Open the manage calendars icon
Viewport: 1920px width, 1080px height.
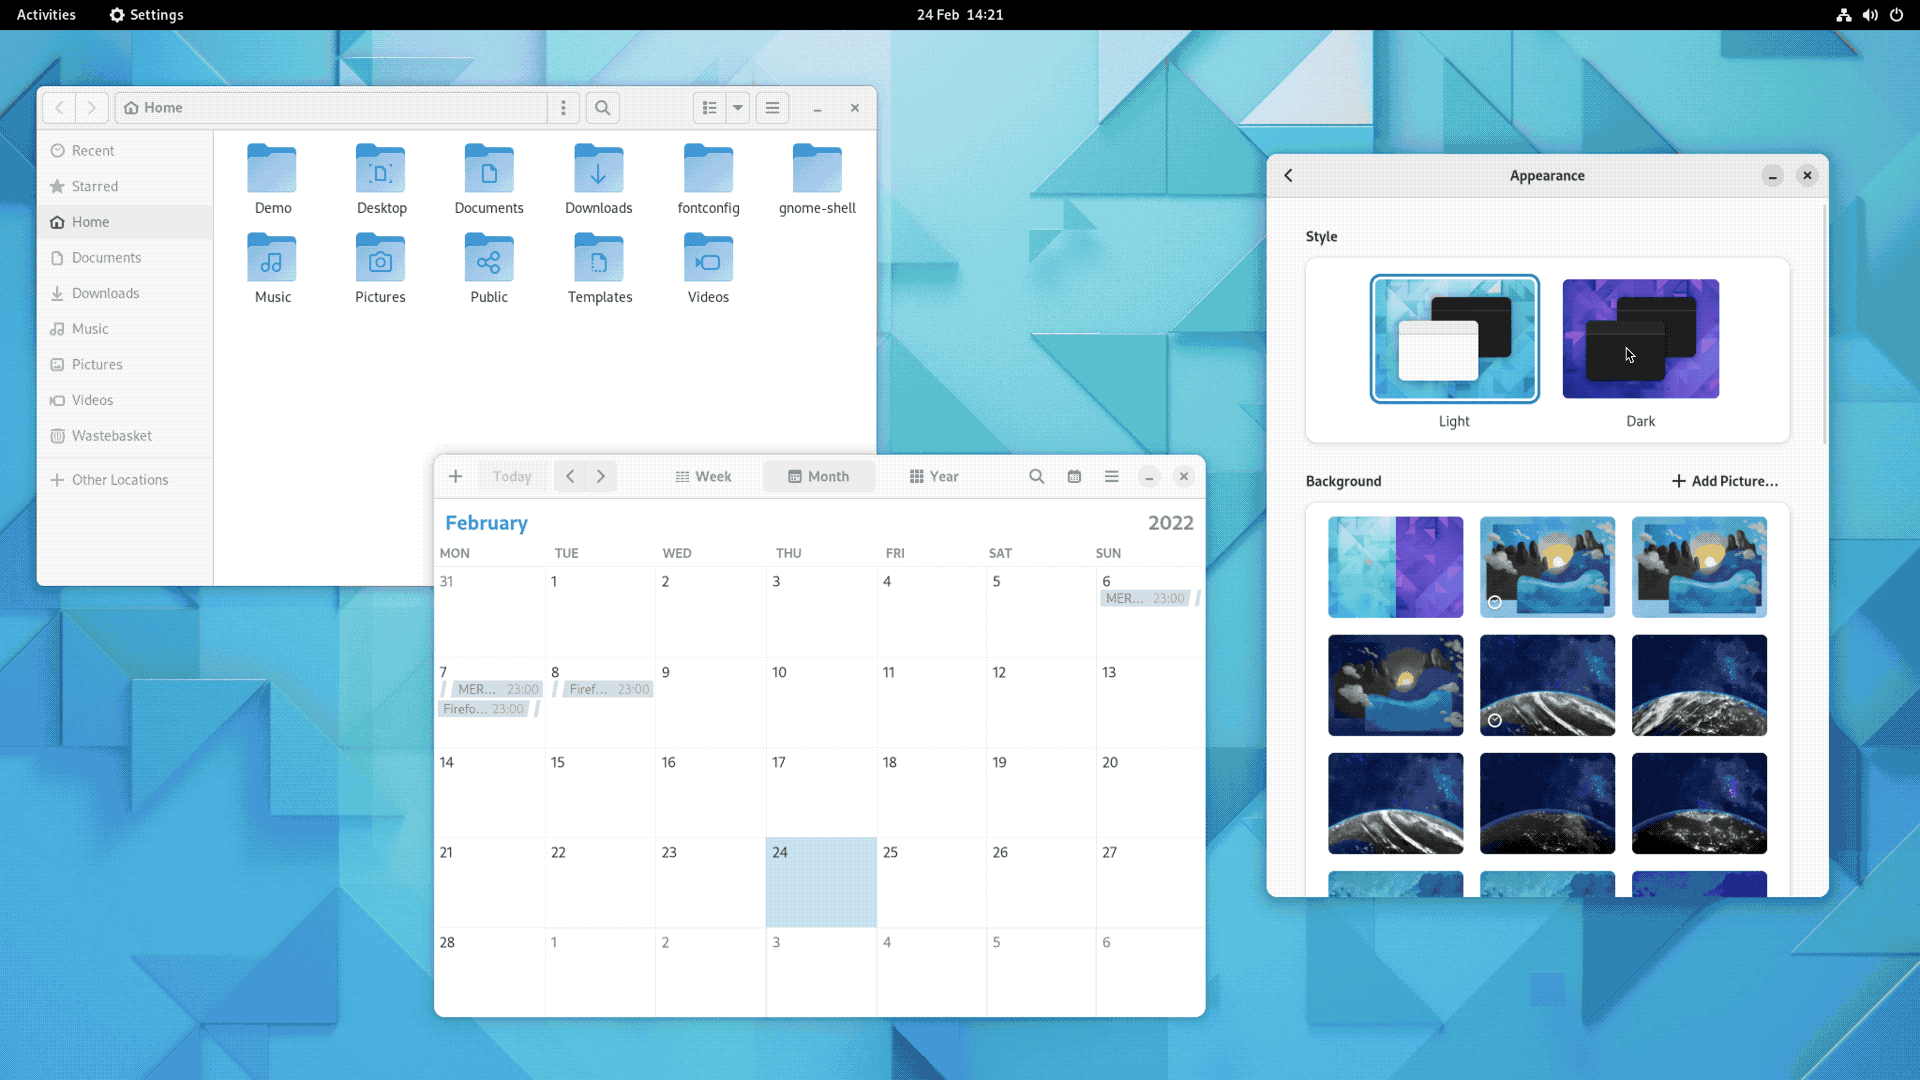[1074, 477]
